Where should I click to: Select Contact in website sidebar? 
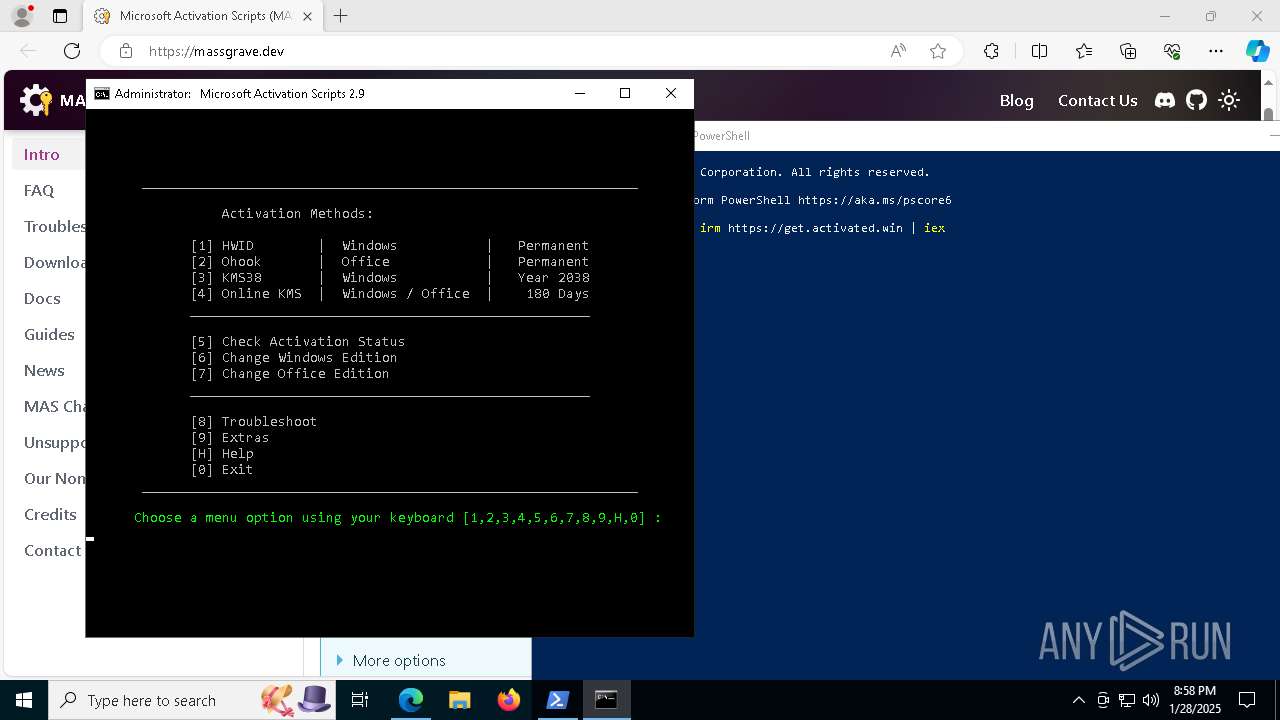(52, 550)
